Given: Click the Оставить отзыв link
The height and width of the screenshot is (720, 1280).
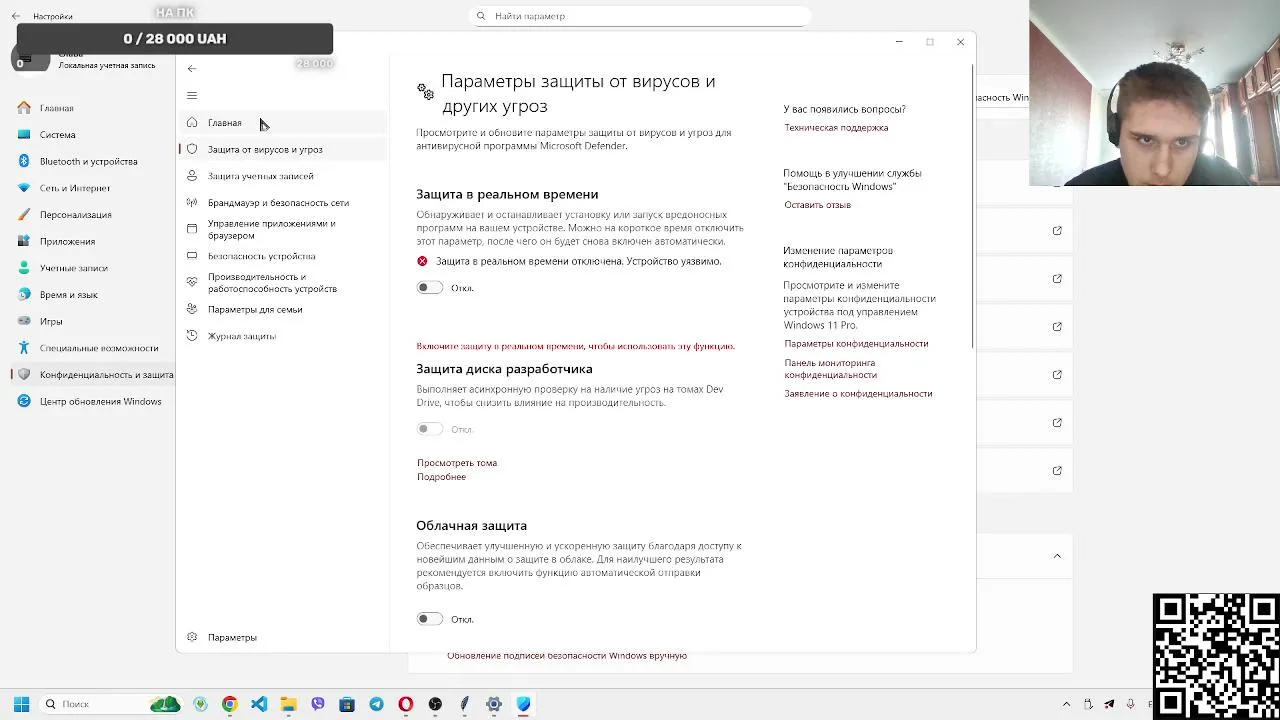Looking at the screenshot, I should click(817, 205).
